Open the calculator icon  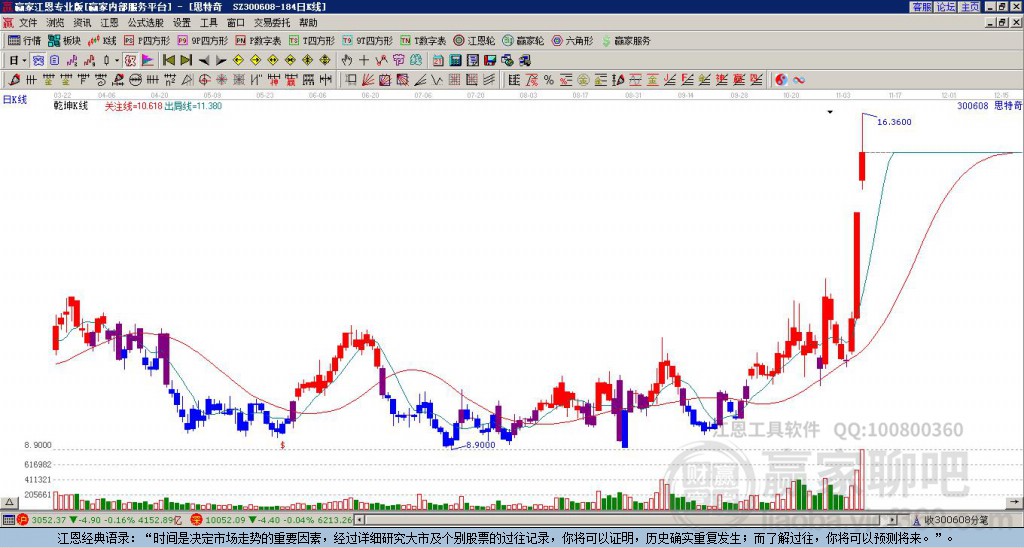point(455,61)
